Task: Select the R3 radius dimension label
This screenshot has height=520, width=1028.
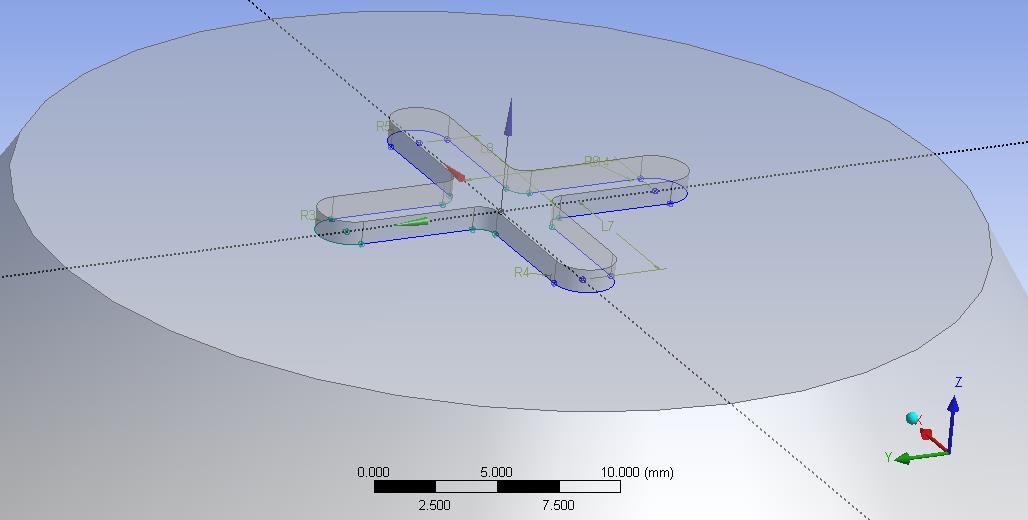Action: 307,215
